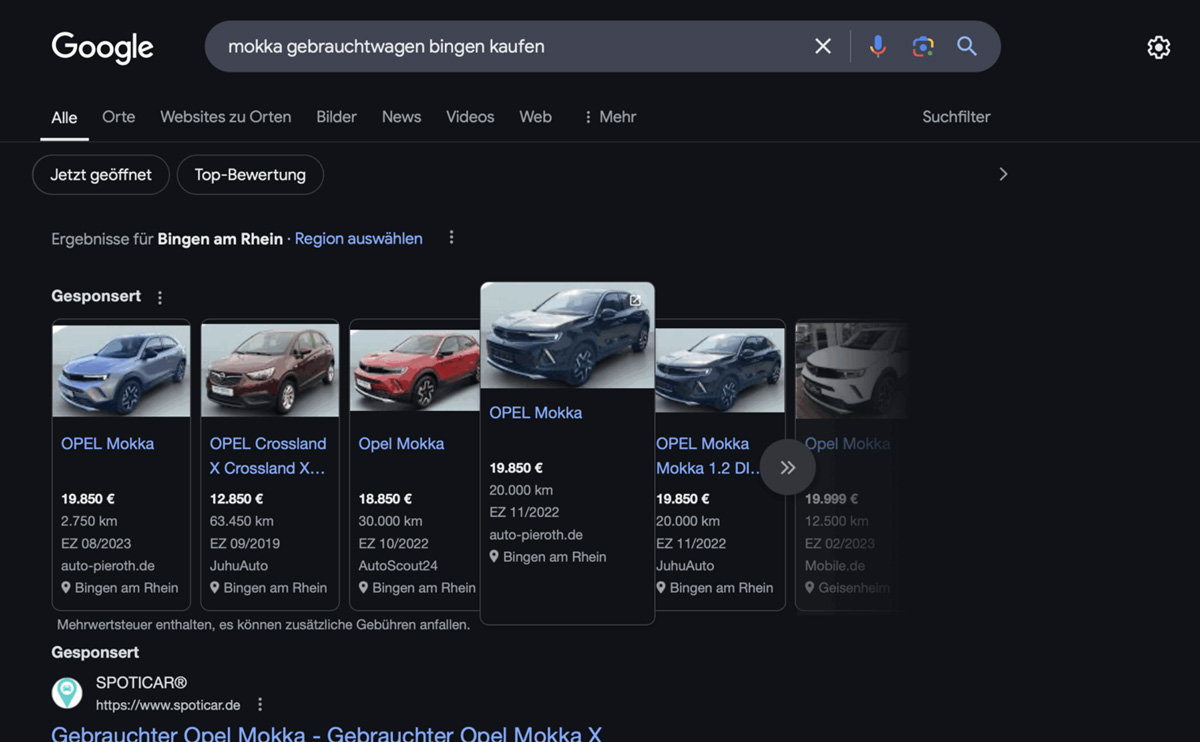Click 63.450 km mileage text
This screenshot has height=742, width=1200.
(241, 521)
